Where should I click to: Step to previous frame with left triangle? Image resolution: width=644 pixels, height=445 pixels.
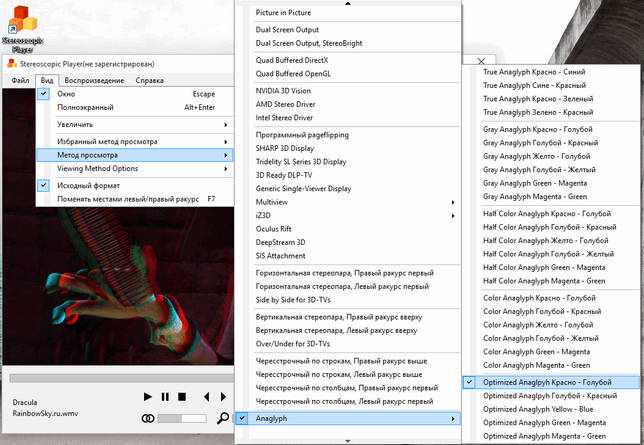(207, 397)
